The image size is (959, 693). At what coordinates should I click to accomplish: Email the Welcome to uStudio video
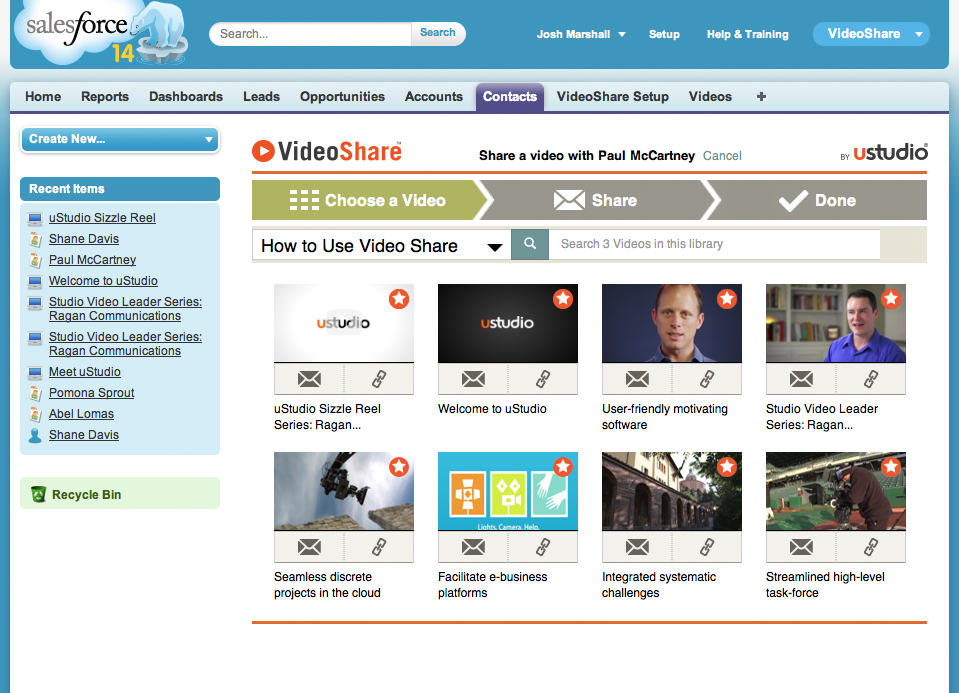(x=473, y=379)
